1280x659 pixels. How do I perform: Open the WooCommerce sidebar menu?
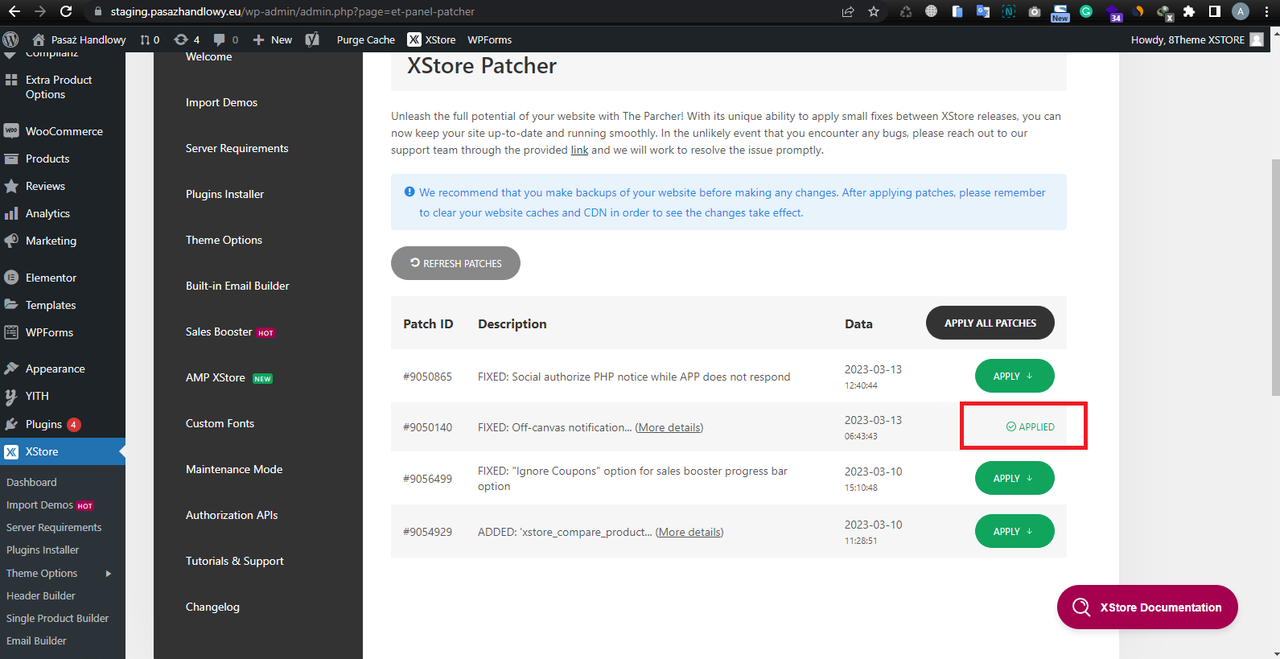click(x=62, y=131)
